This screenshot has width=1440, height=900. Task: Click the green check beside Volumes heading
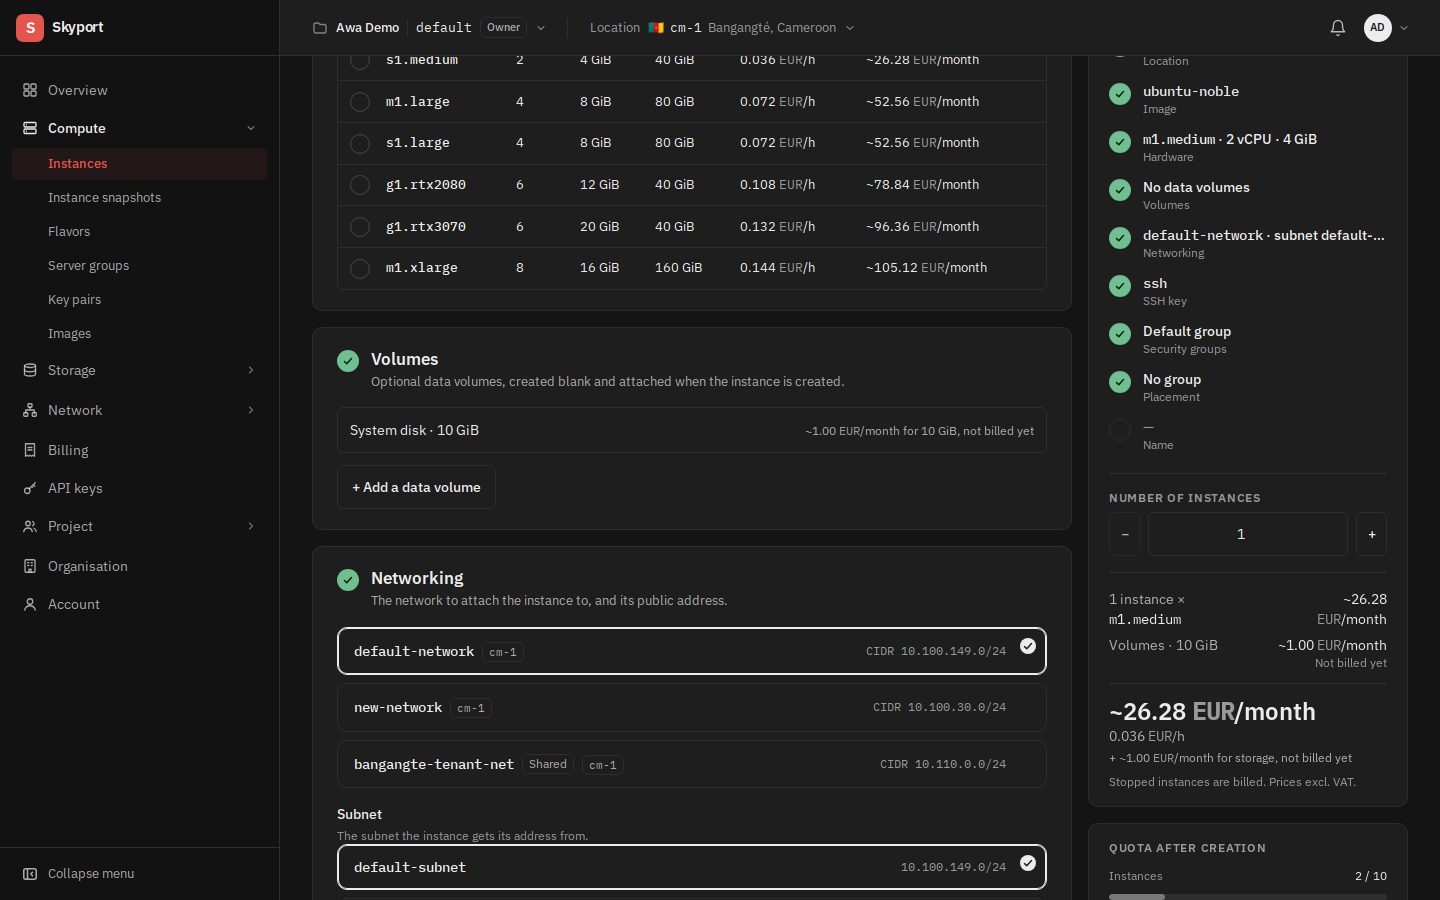(348, 361)
